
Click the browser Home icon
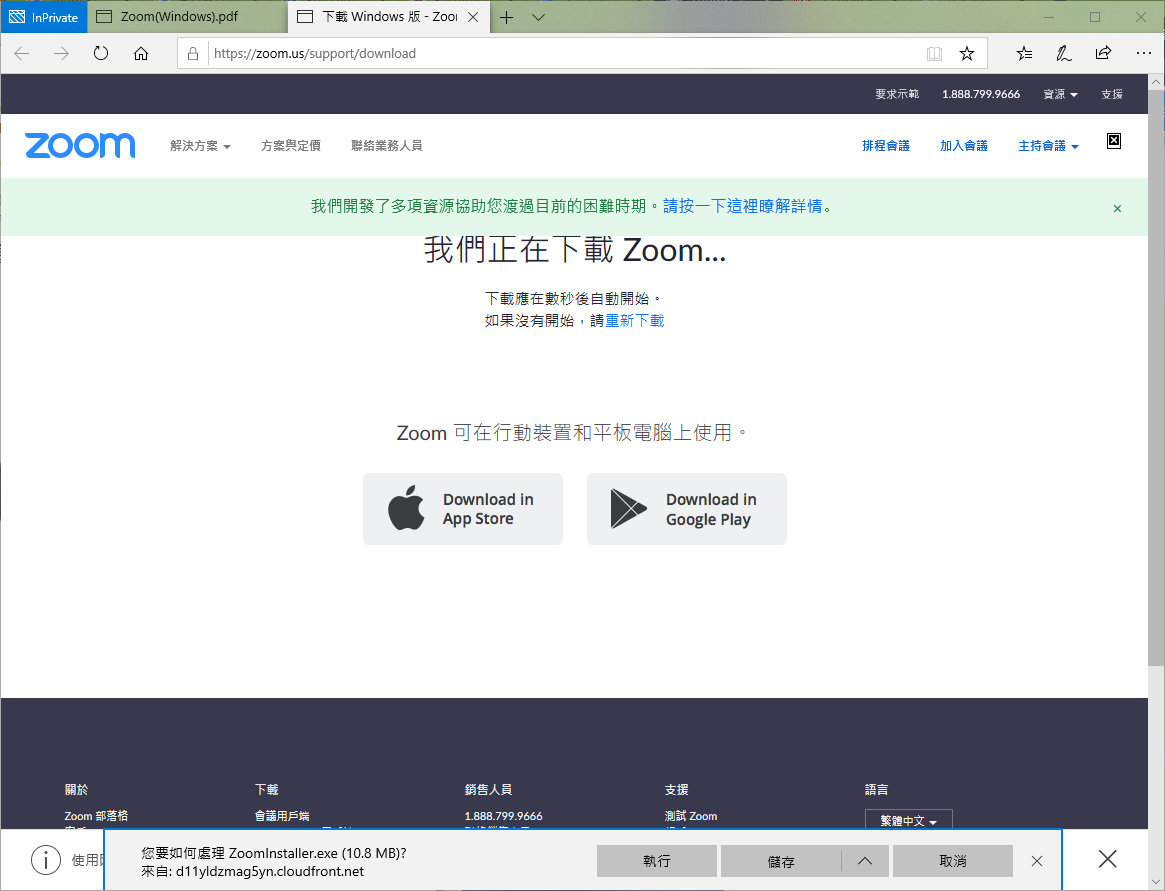click(x=140, y=53)
